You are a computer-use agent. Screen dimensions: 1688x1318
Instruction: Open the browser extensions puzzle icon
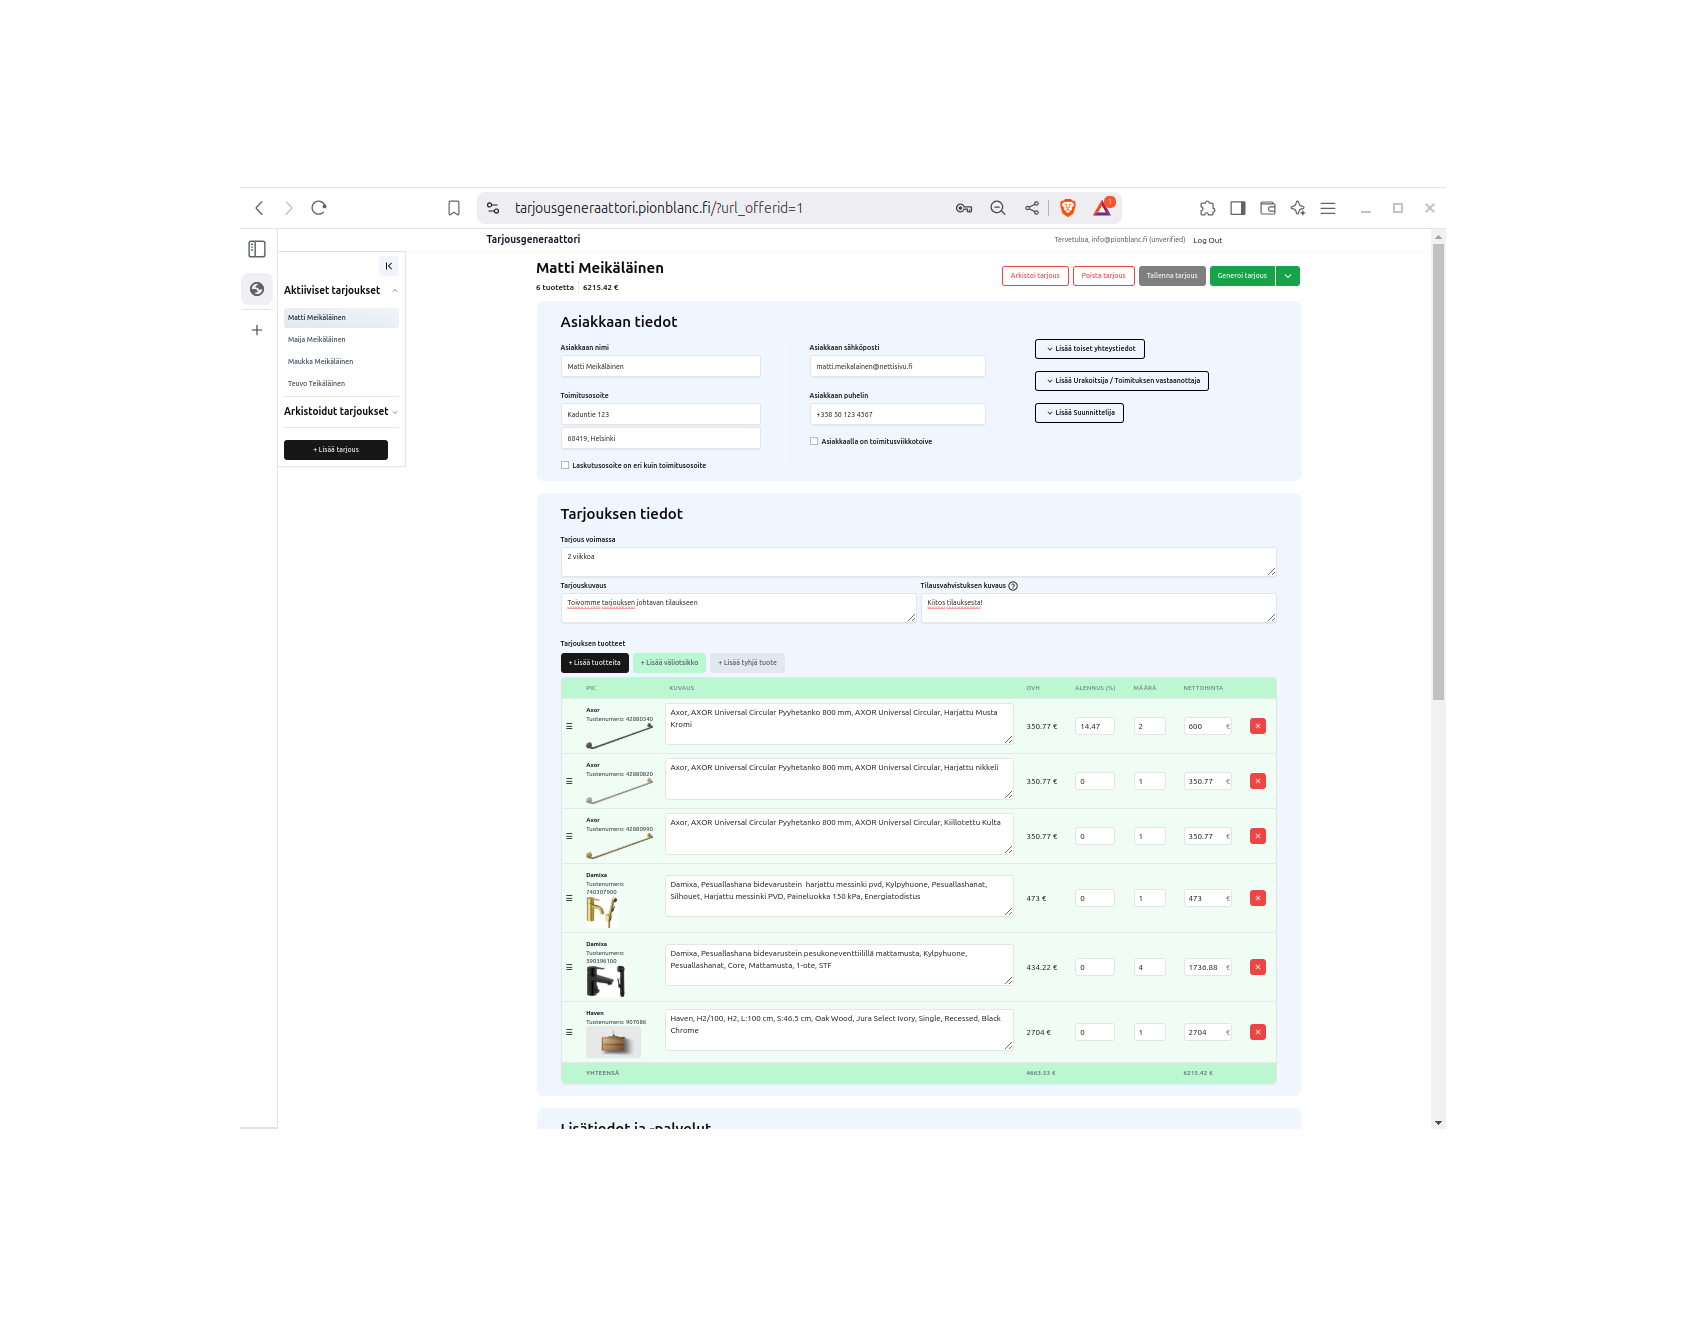(1207, 208)
